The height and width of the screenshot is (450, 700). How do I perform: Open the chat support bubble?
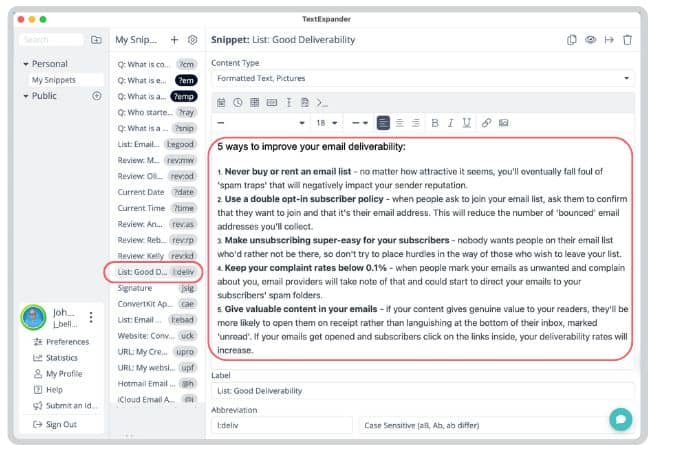point(621,419)
